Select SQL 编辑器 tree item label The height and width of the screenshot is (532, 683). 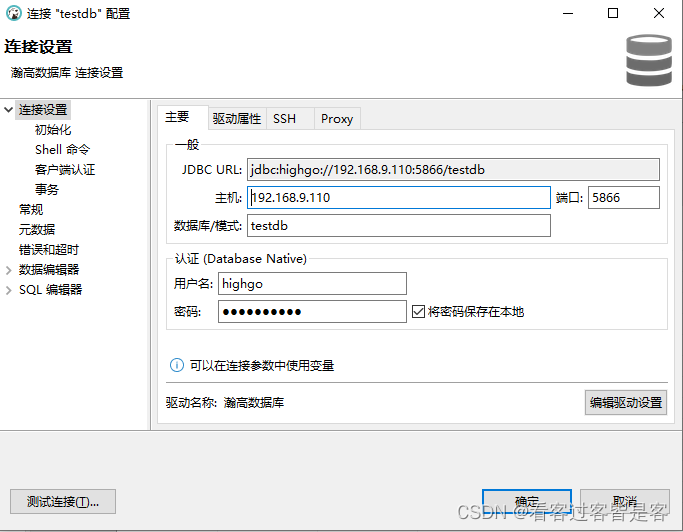tap(51, 290)
